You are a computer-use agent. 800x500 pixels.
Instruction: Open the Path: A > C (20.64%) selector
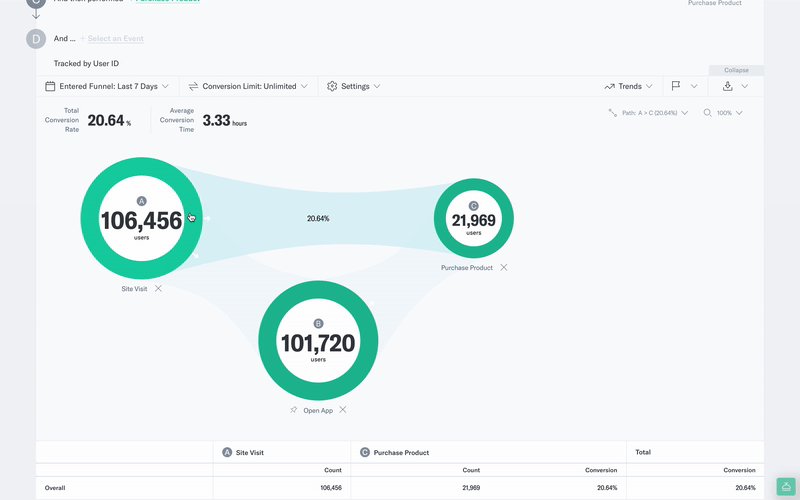[649, 113]
